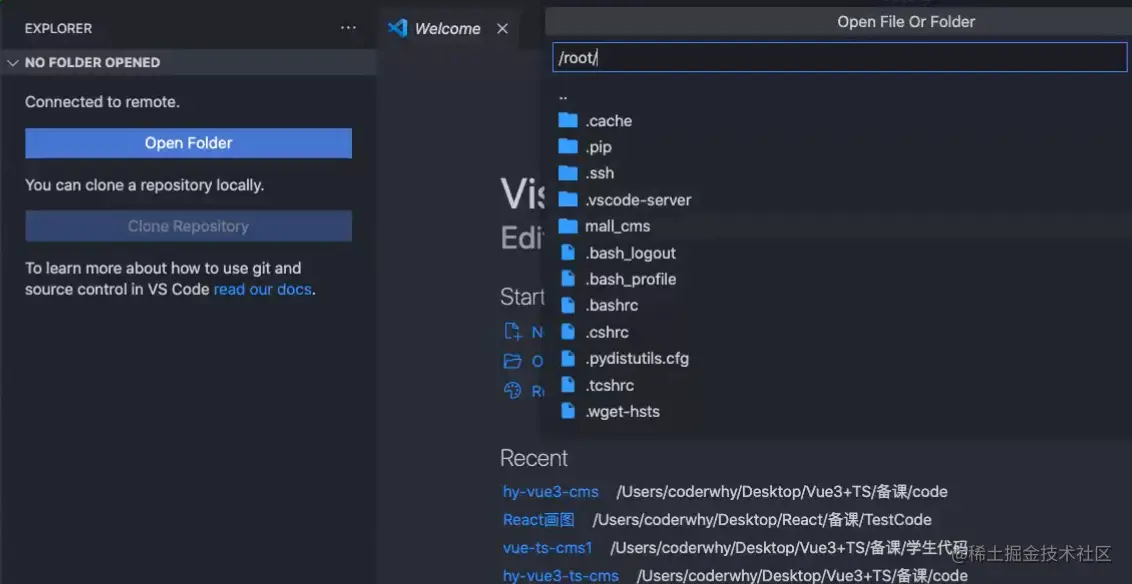Image resolution: width=1132 pixels, height=584 pixels.
Task: Click the Open Folder button
Action: pyautogui.click(x=188, y=143)
